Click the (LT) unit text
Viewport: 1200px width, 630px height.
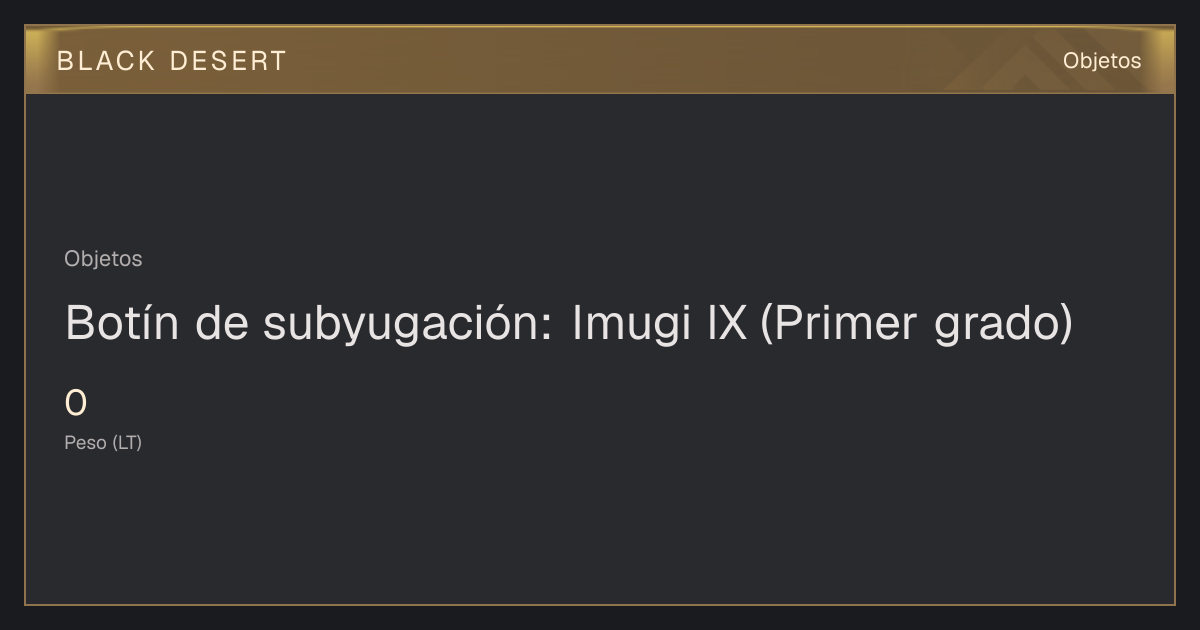point(127,443)
